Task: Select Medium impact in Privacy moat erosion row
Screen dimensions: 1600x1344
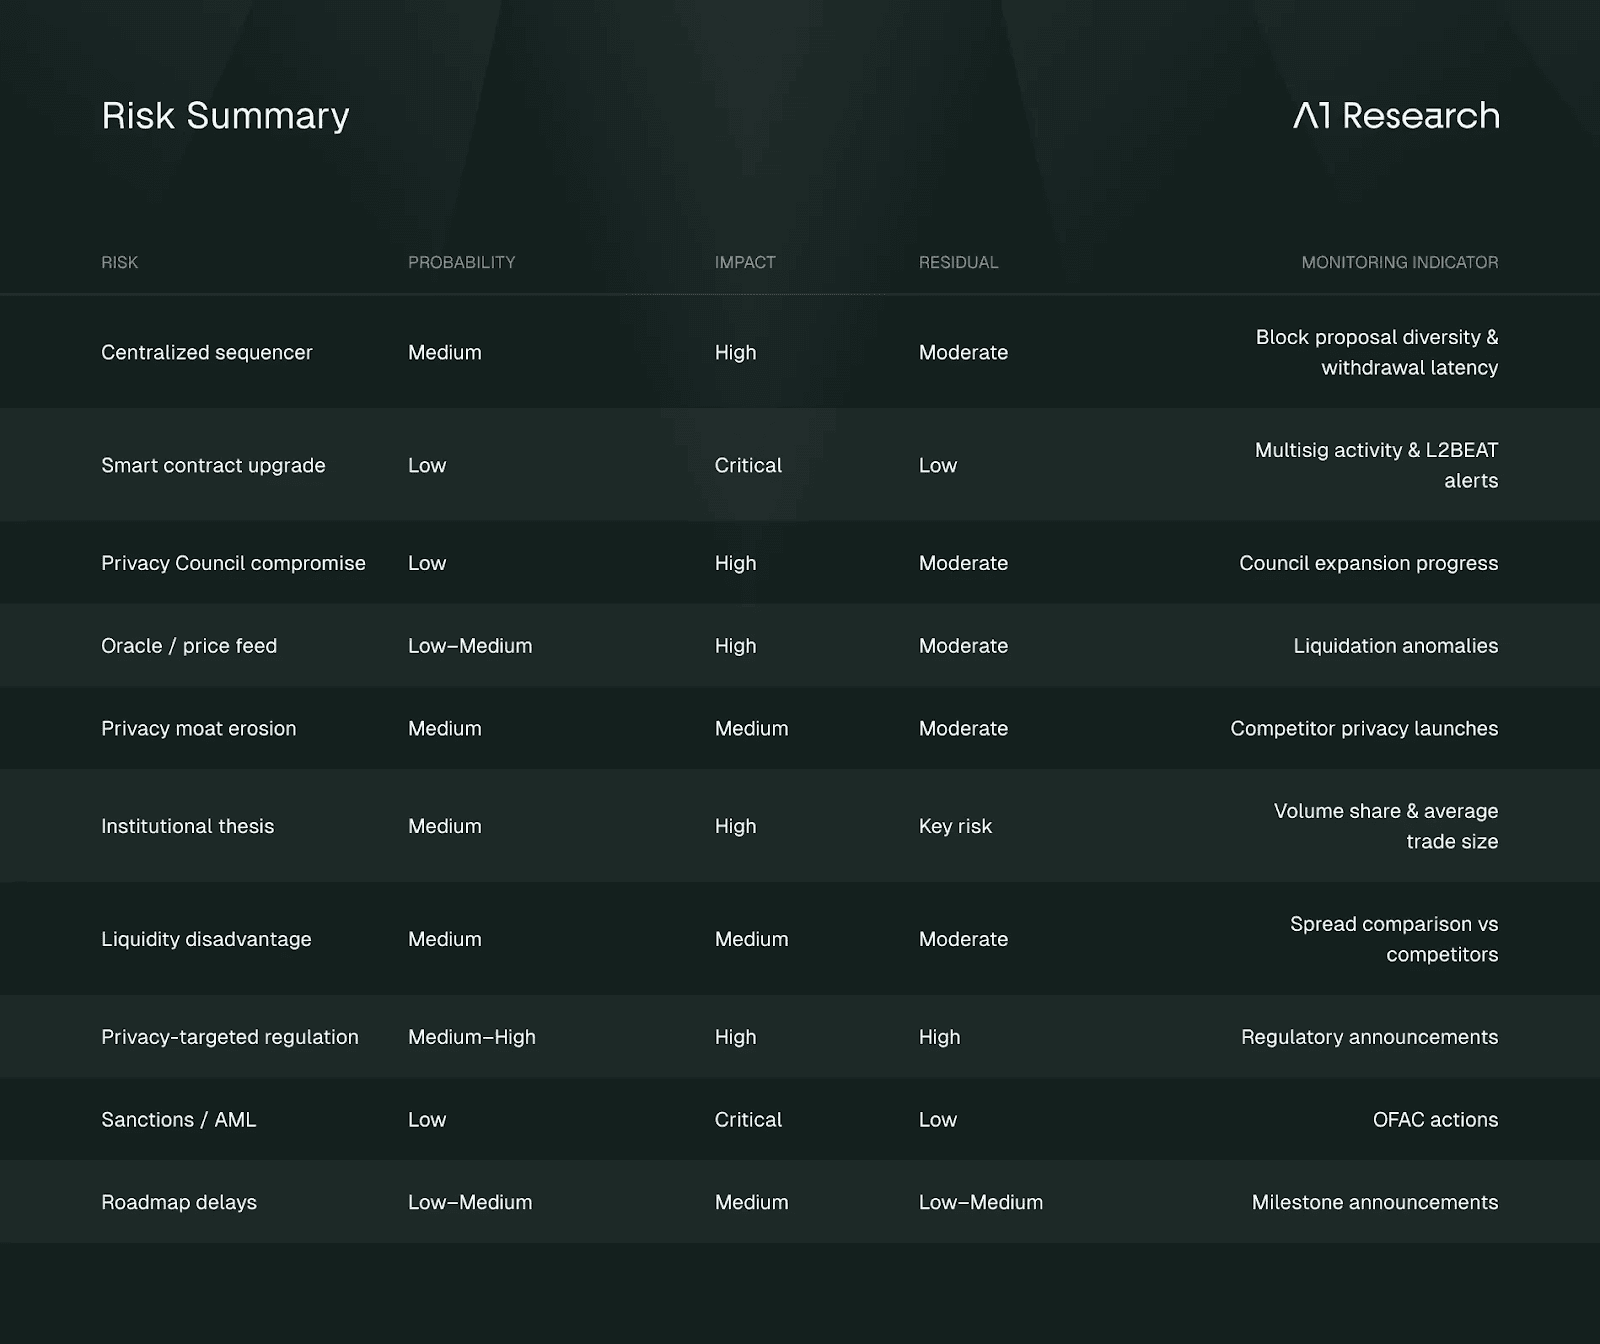Action: pos(751,728)
